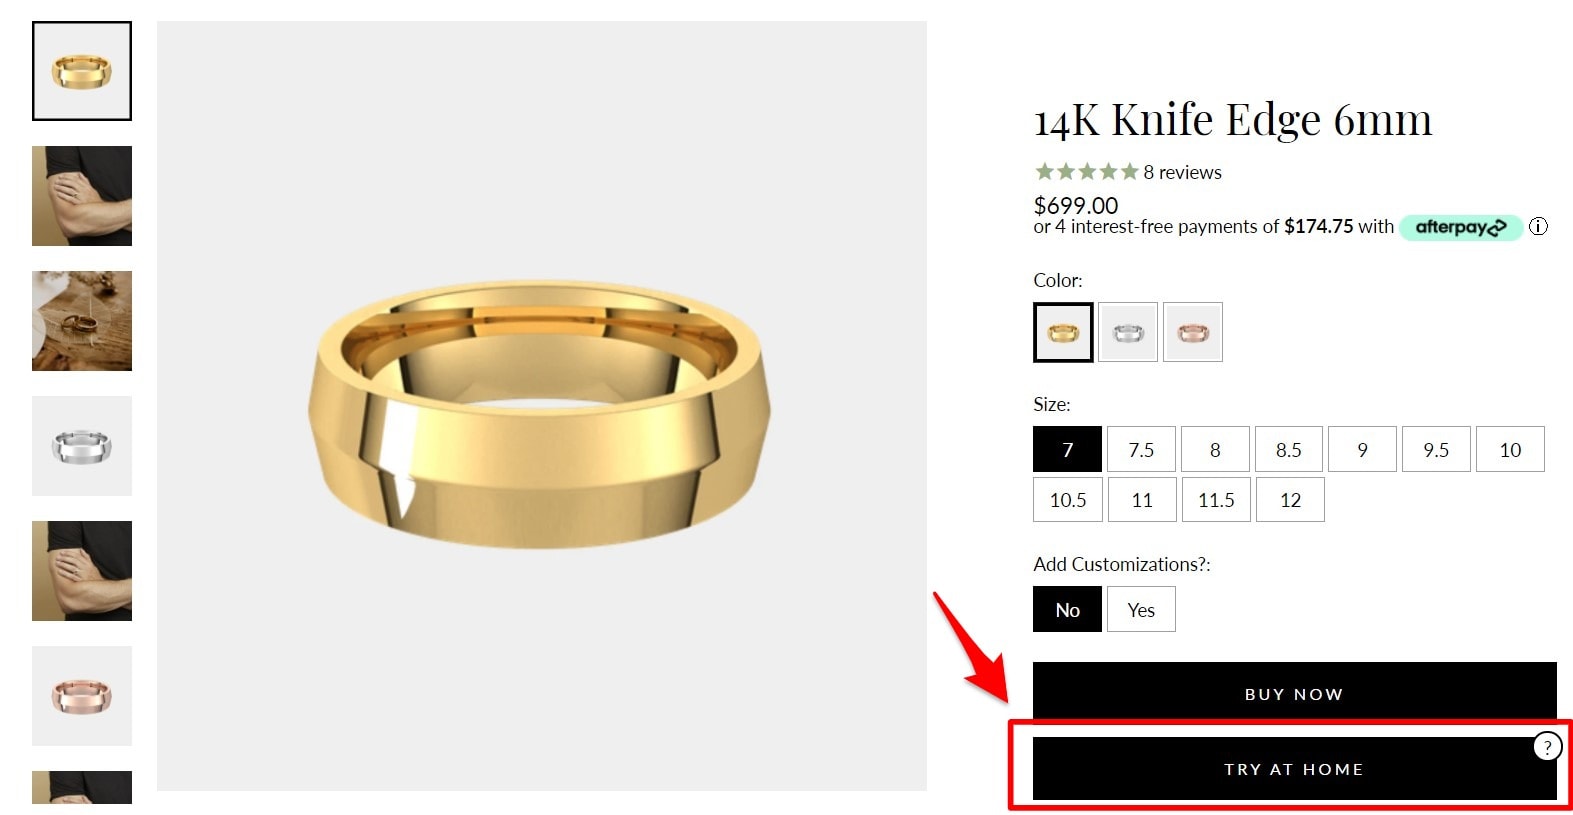Select the yellow gold color swatch
The height and width of the screenshot is (815, 1573).
click(x=1063, y=332)
